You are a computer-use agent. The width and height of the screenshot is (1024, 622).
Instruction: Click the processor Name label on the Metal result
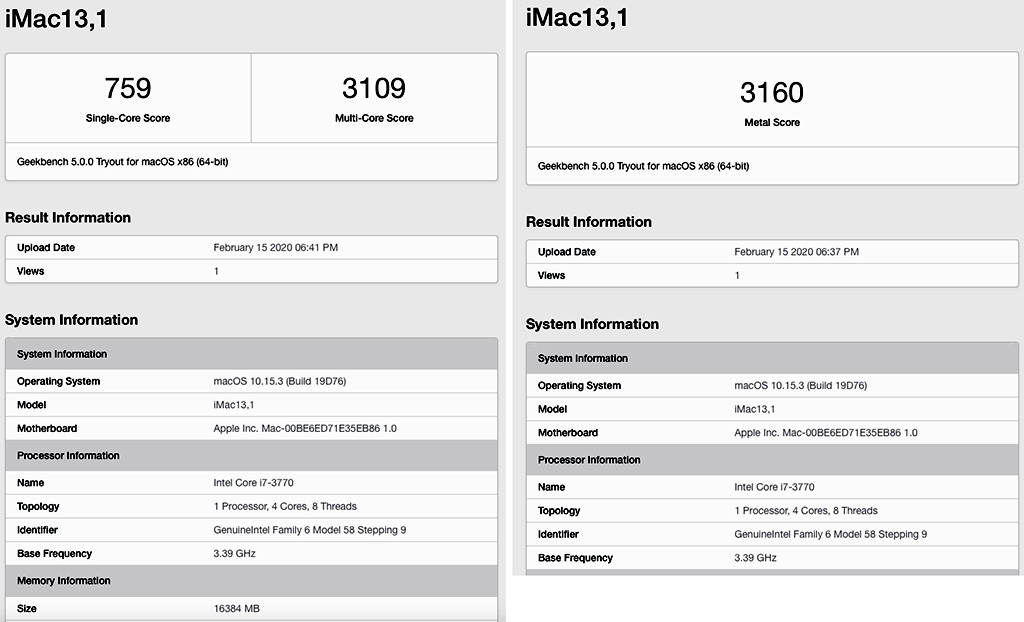coord(551,487)
